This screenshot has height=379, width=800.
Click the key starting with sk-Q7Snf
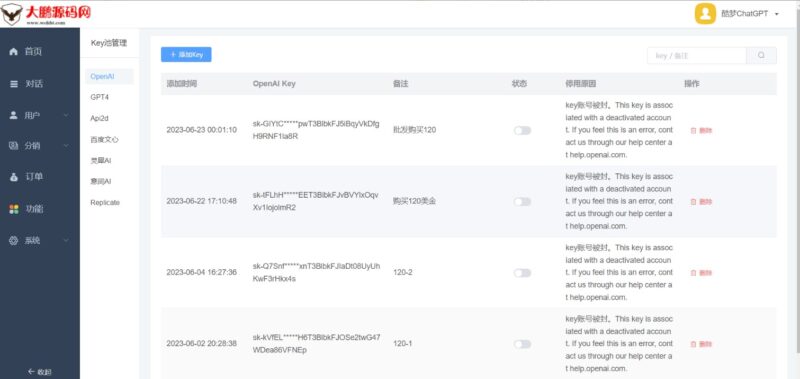point(316,272)
